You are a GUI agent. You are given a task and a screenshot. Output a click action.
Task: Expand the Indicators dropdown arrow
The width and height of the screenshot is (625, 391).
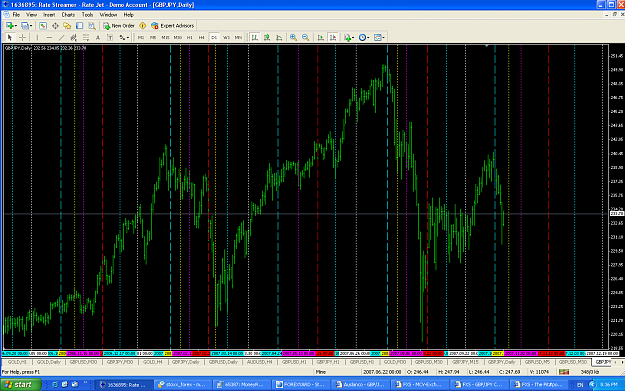pyautogui.click(x=353, y=38)
